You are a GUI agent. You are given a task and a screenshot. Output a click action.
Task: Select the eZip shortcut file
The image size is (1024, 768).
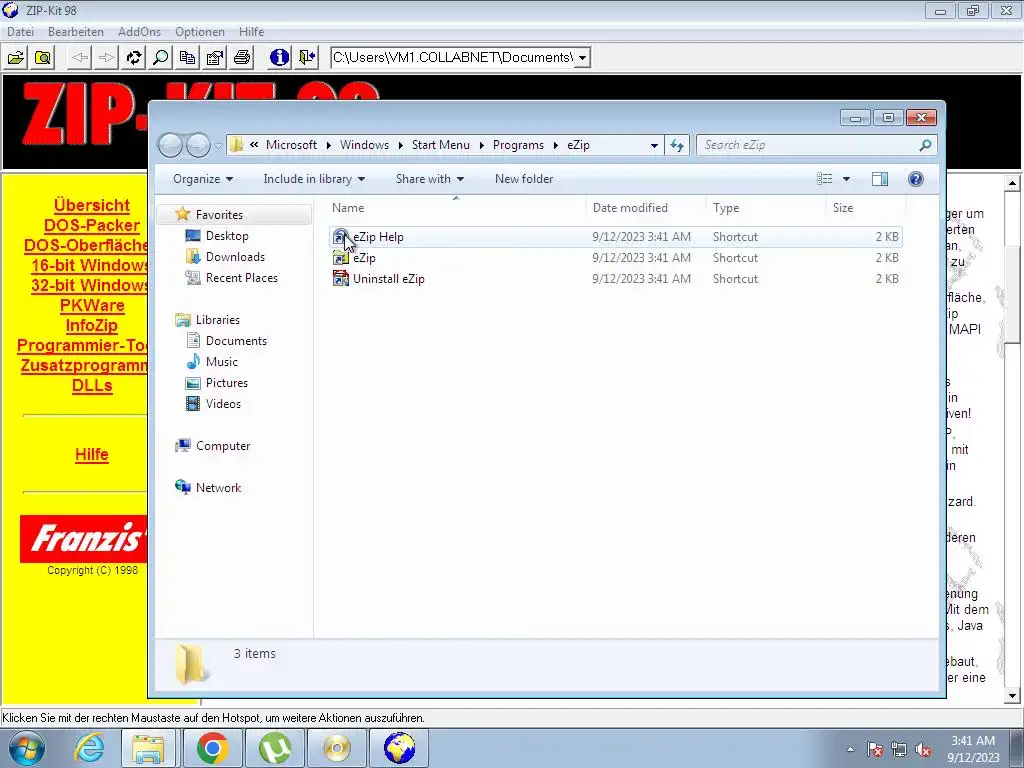point(615,258)
